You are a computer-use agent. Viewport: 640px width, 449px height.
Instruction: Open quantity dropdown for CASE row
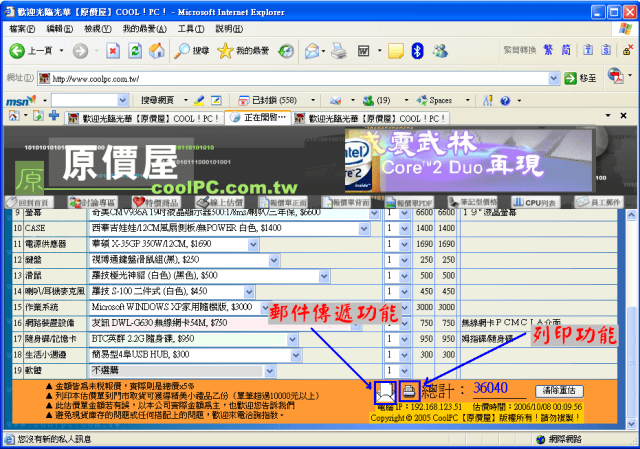pos(404,229)
